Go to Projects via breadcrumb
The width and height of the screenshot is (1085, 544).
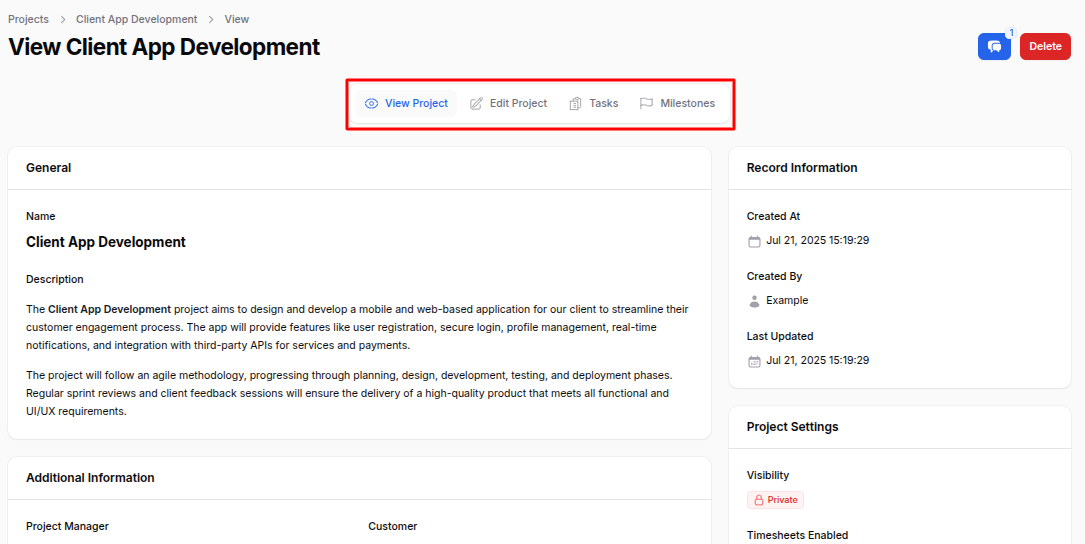coord(28,19)
